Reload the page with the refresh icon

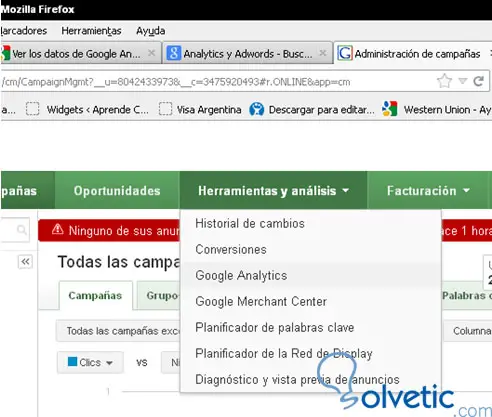click(x=478, y=81)
